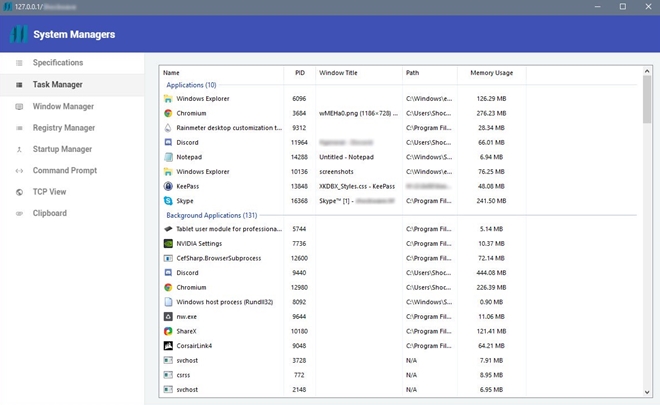Click the 241.50 MB memory value
This screenshot has width=660, height=405.
[491, 201]
